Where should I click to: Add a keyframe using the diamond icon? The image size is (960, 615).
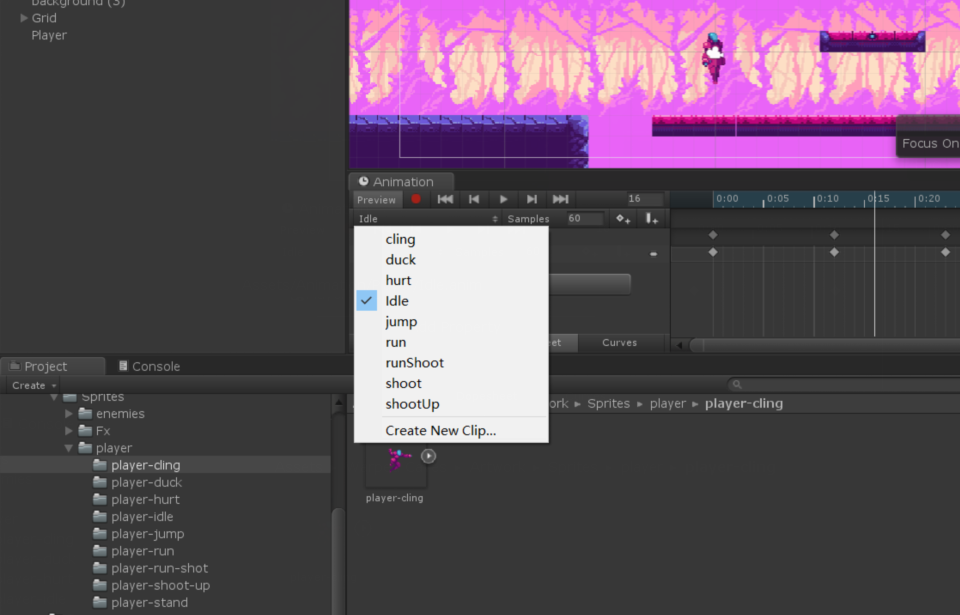click(x=622, y=218)
